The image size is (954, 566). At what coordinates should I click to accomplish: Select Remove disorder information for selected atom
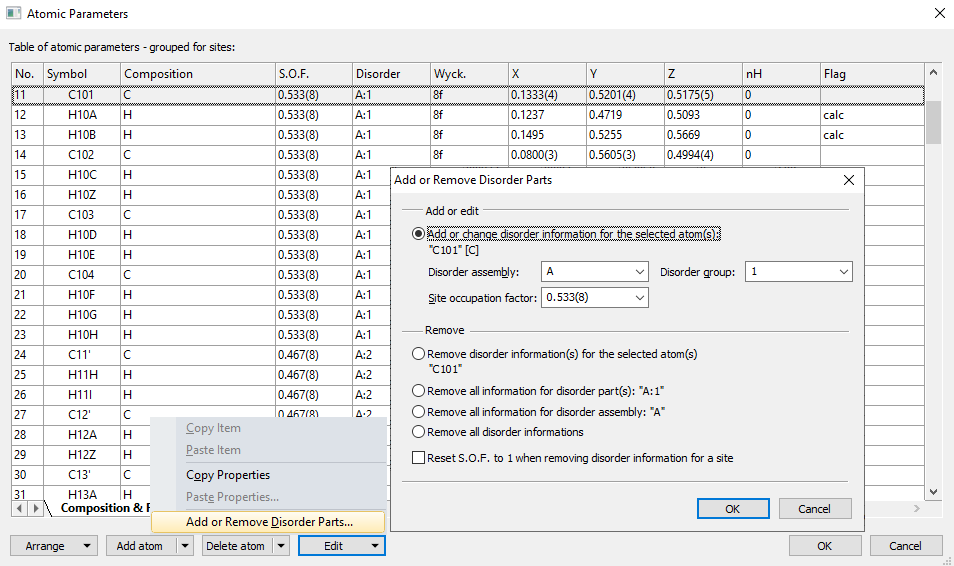click(419, 354)
